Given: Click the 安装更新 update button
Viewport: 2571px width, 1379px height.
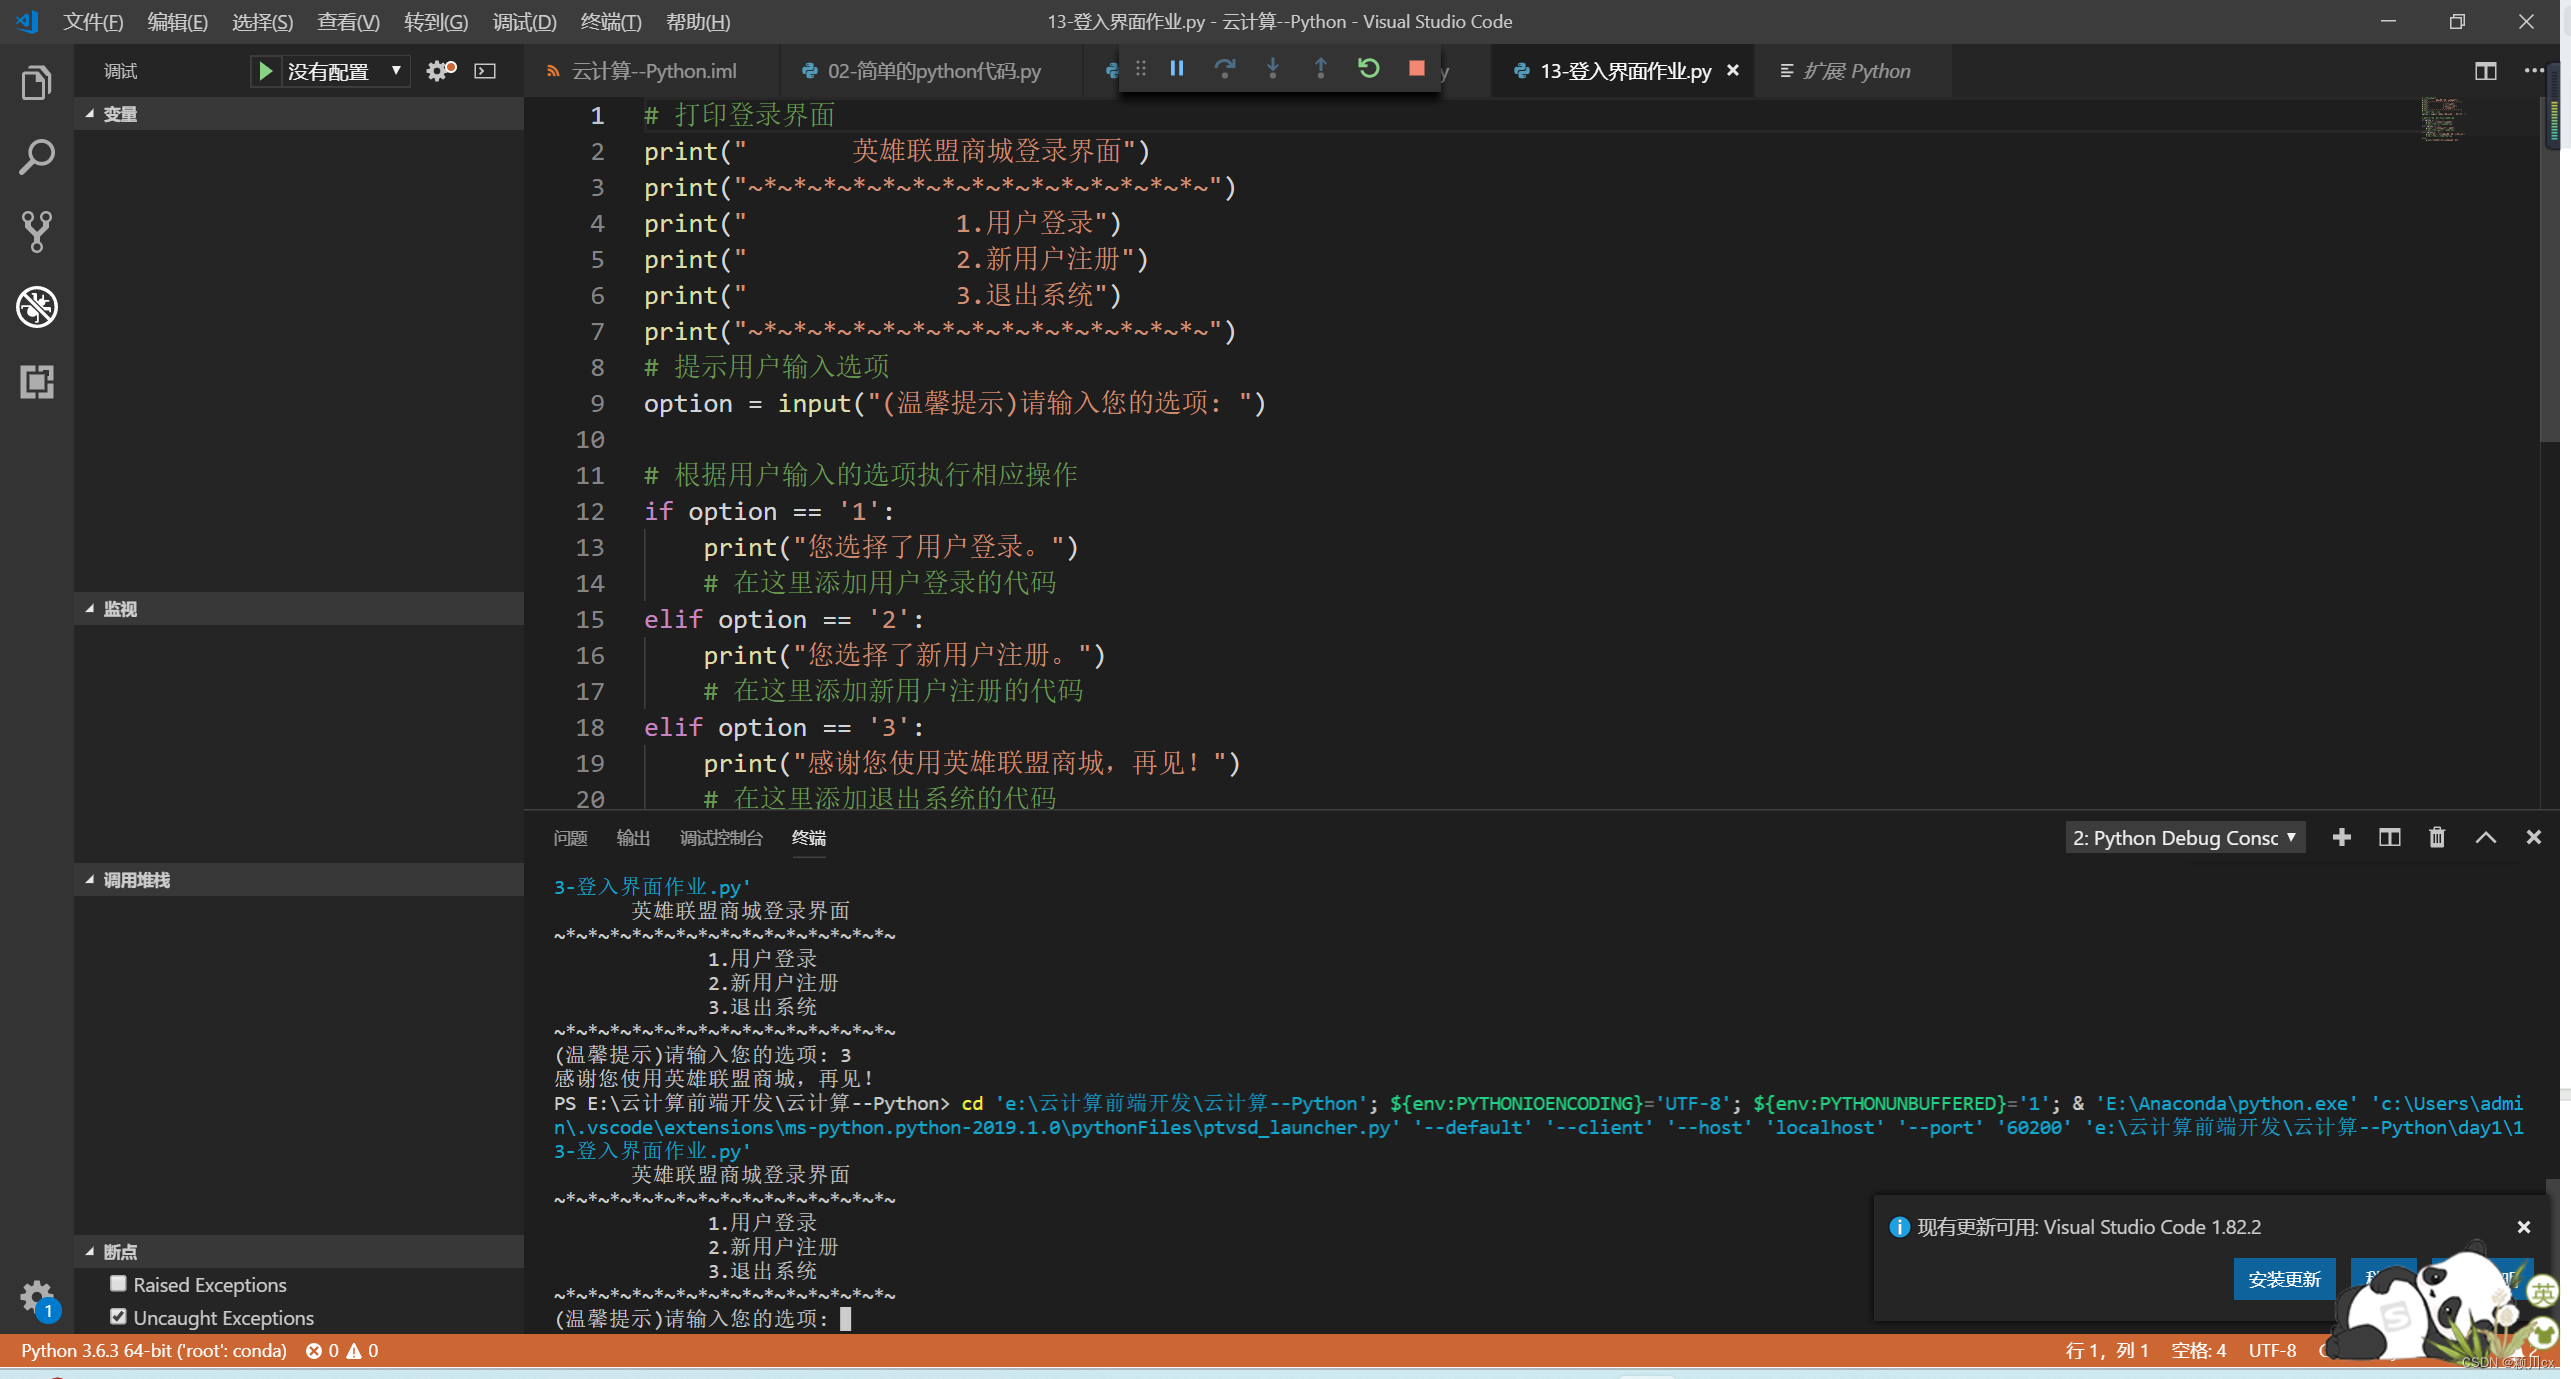Looking at the screenshot, I should pos(2284,1279).
